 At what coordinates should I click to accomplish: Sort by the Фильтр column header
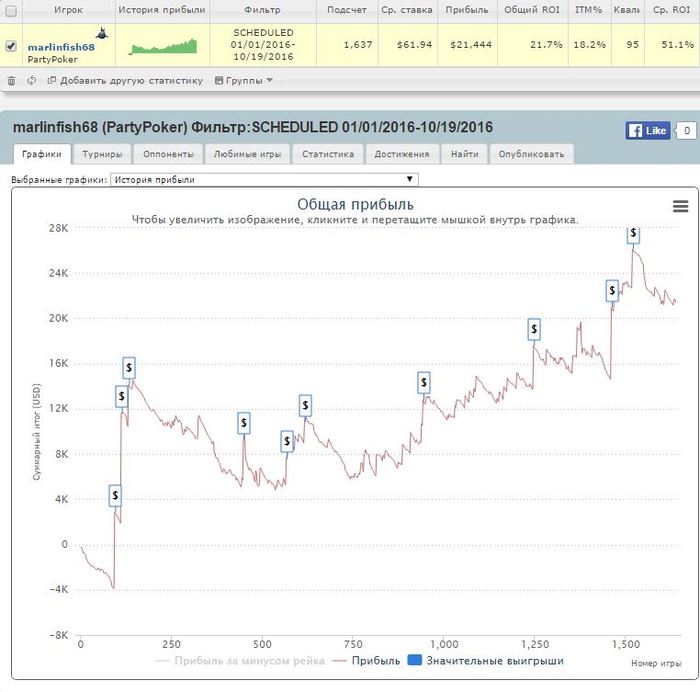point(262,10)
